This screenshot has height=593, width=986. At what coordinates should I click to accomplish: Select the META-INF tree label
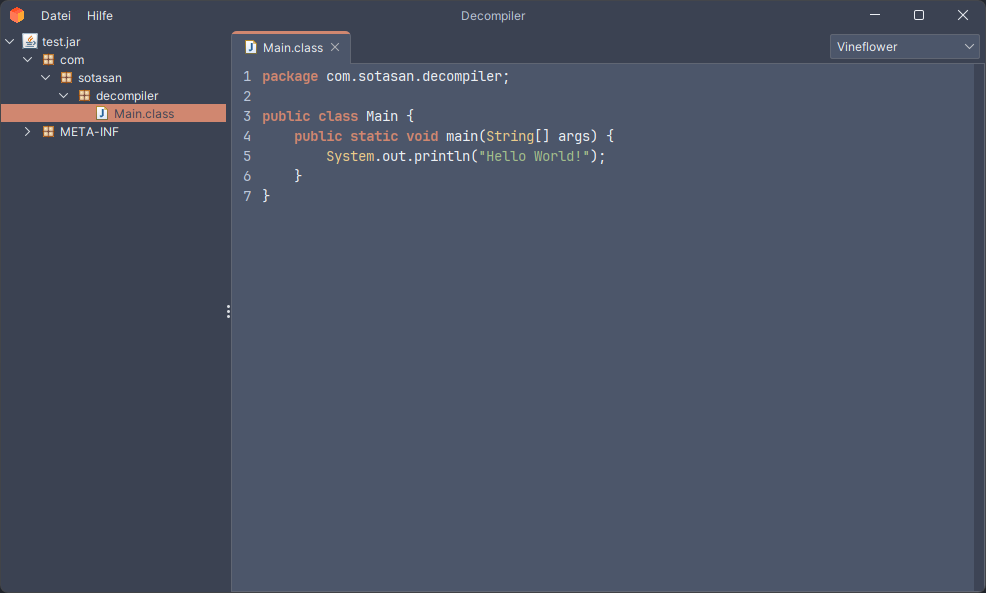(89, 131)
